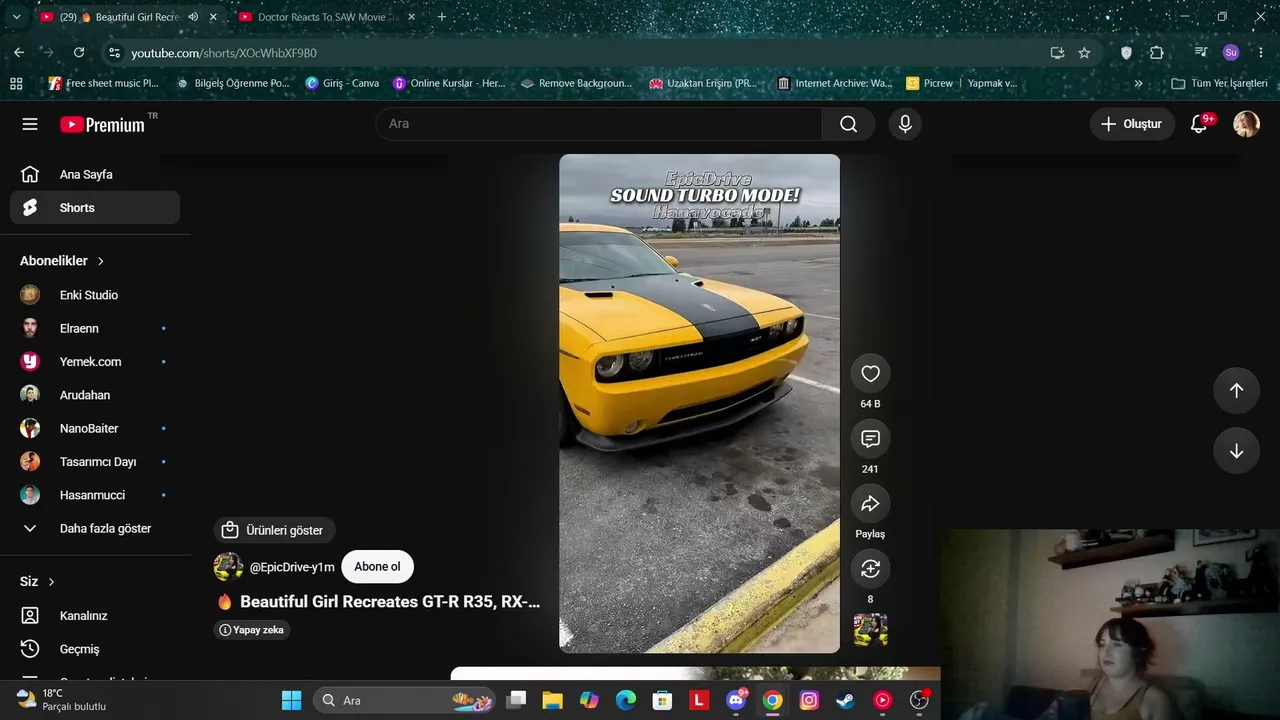Open the shield extension icon in Chrome toolbar
The image size is (1280, 720).
[x=1126, y=53]
